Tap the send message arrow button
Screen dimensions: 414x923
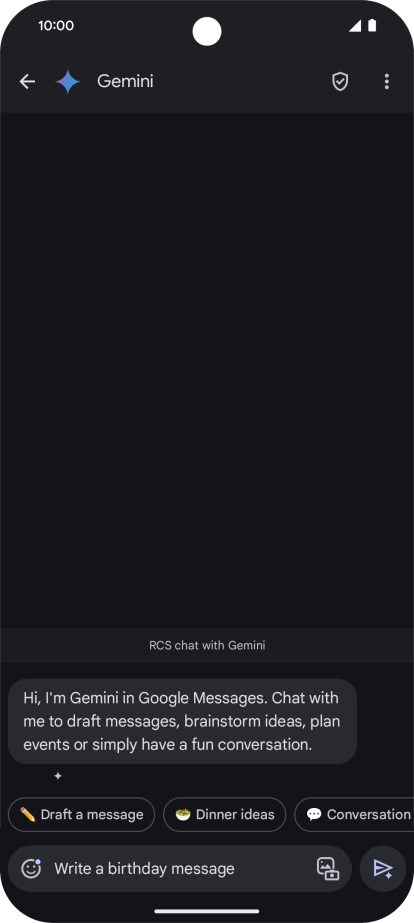point(383,868)
